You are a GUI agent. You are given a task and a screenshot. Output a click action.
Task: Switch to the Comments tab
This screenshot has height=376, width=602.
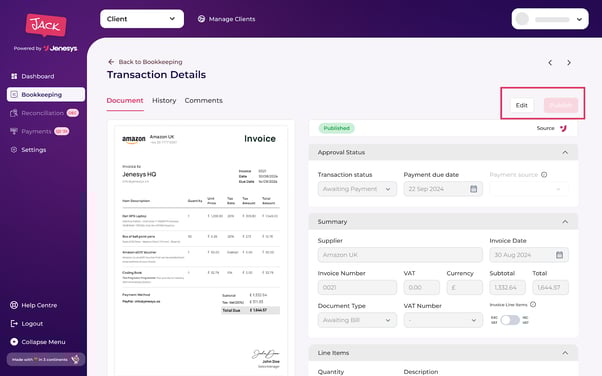(x=203, y=101)
